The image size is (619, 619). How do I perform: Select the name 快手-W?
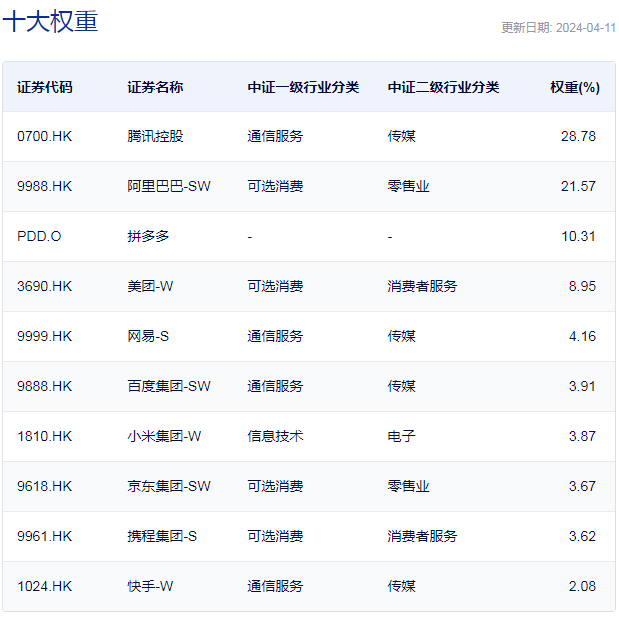(150, 586)
